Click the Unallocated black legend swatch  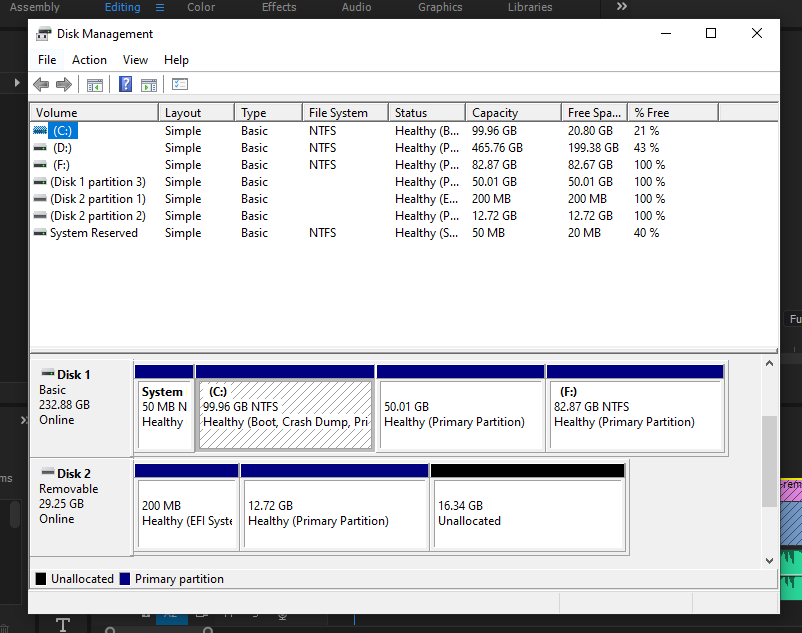click(x=41, y=579)
